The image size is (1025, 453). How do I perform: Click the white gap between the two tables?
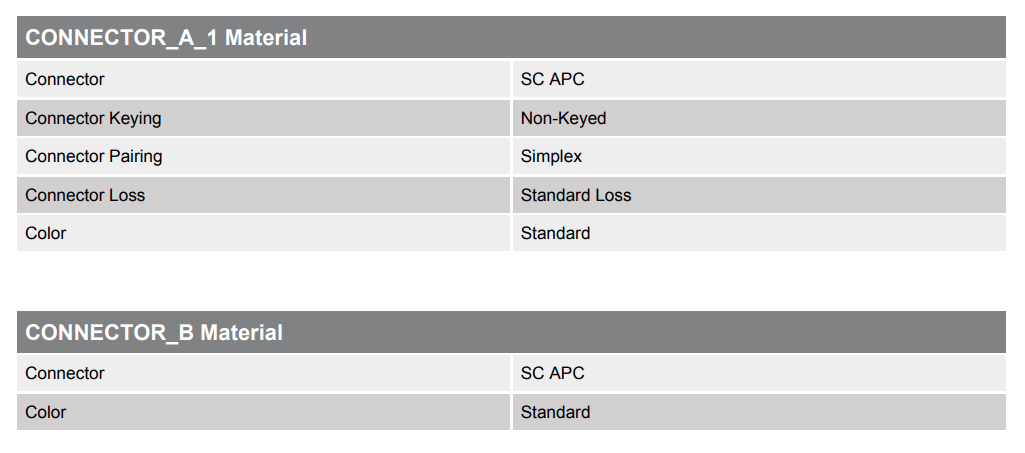pyautogui.click(x=512, y=281)
